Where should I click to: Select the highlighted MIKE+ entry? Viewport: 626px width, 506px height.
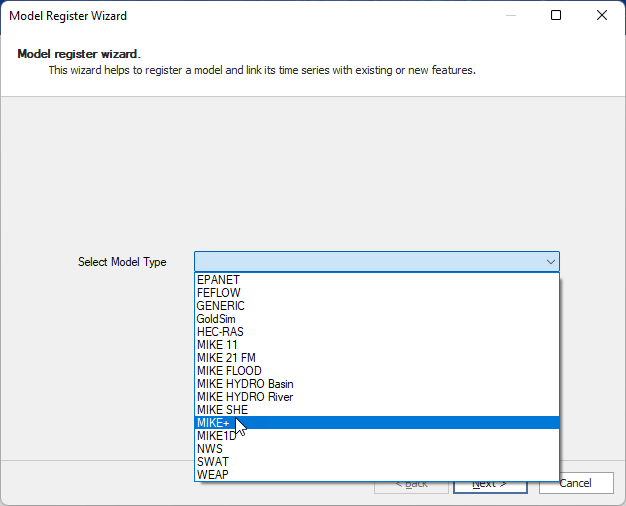point(377,423)
